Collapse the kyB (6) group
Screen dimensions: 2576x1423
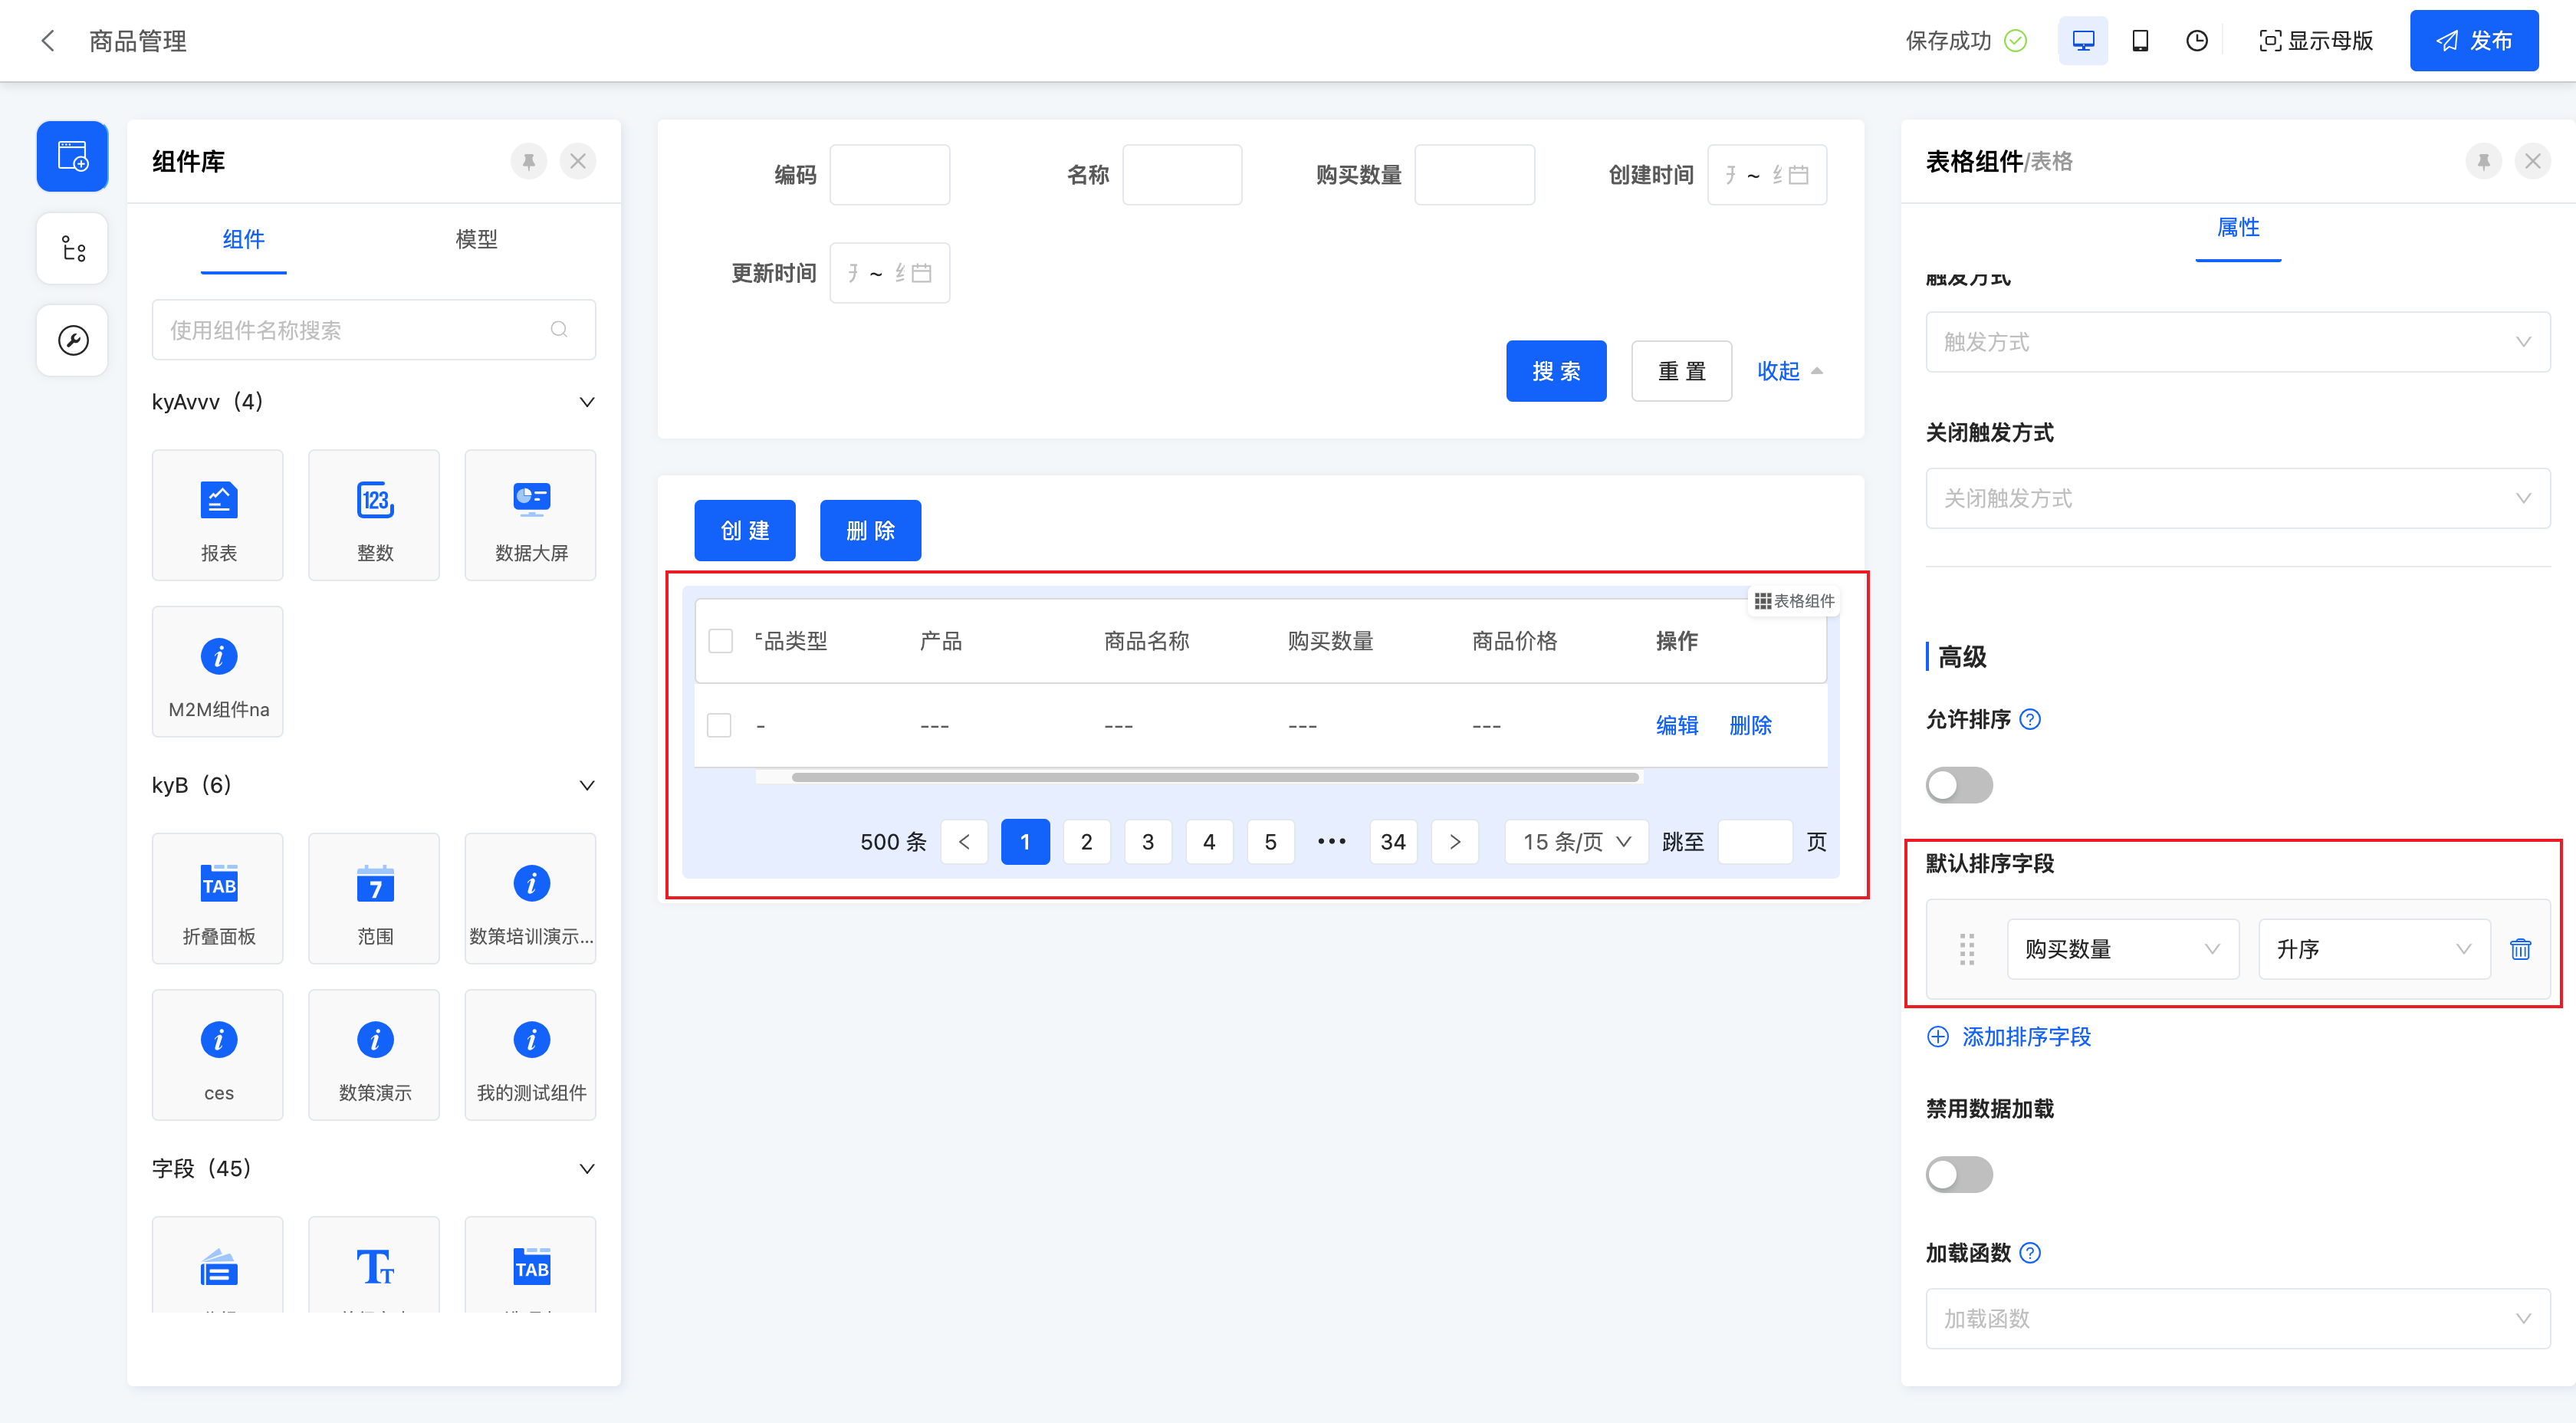(587, 785)
